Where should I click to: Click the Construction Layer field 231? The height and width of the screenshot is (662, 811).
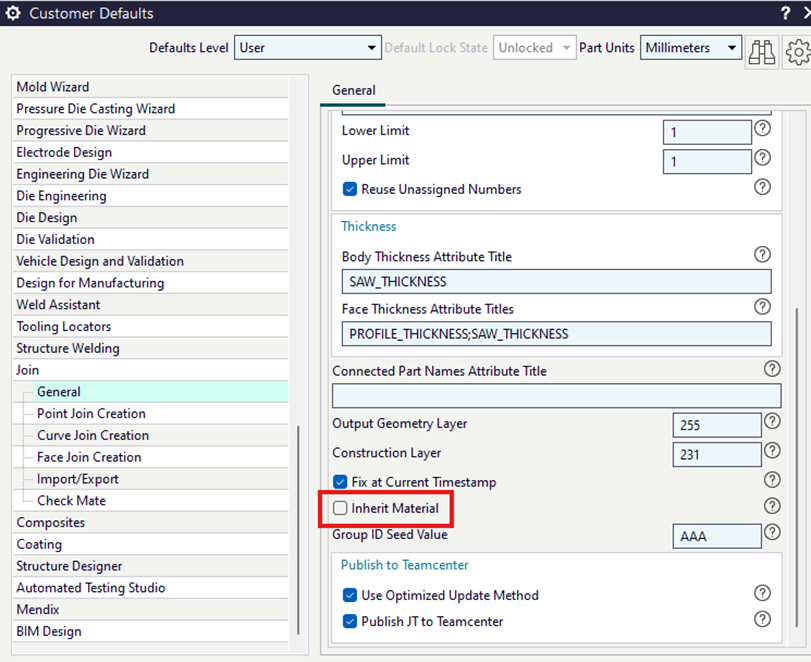717,455
